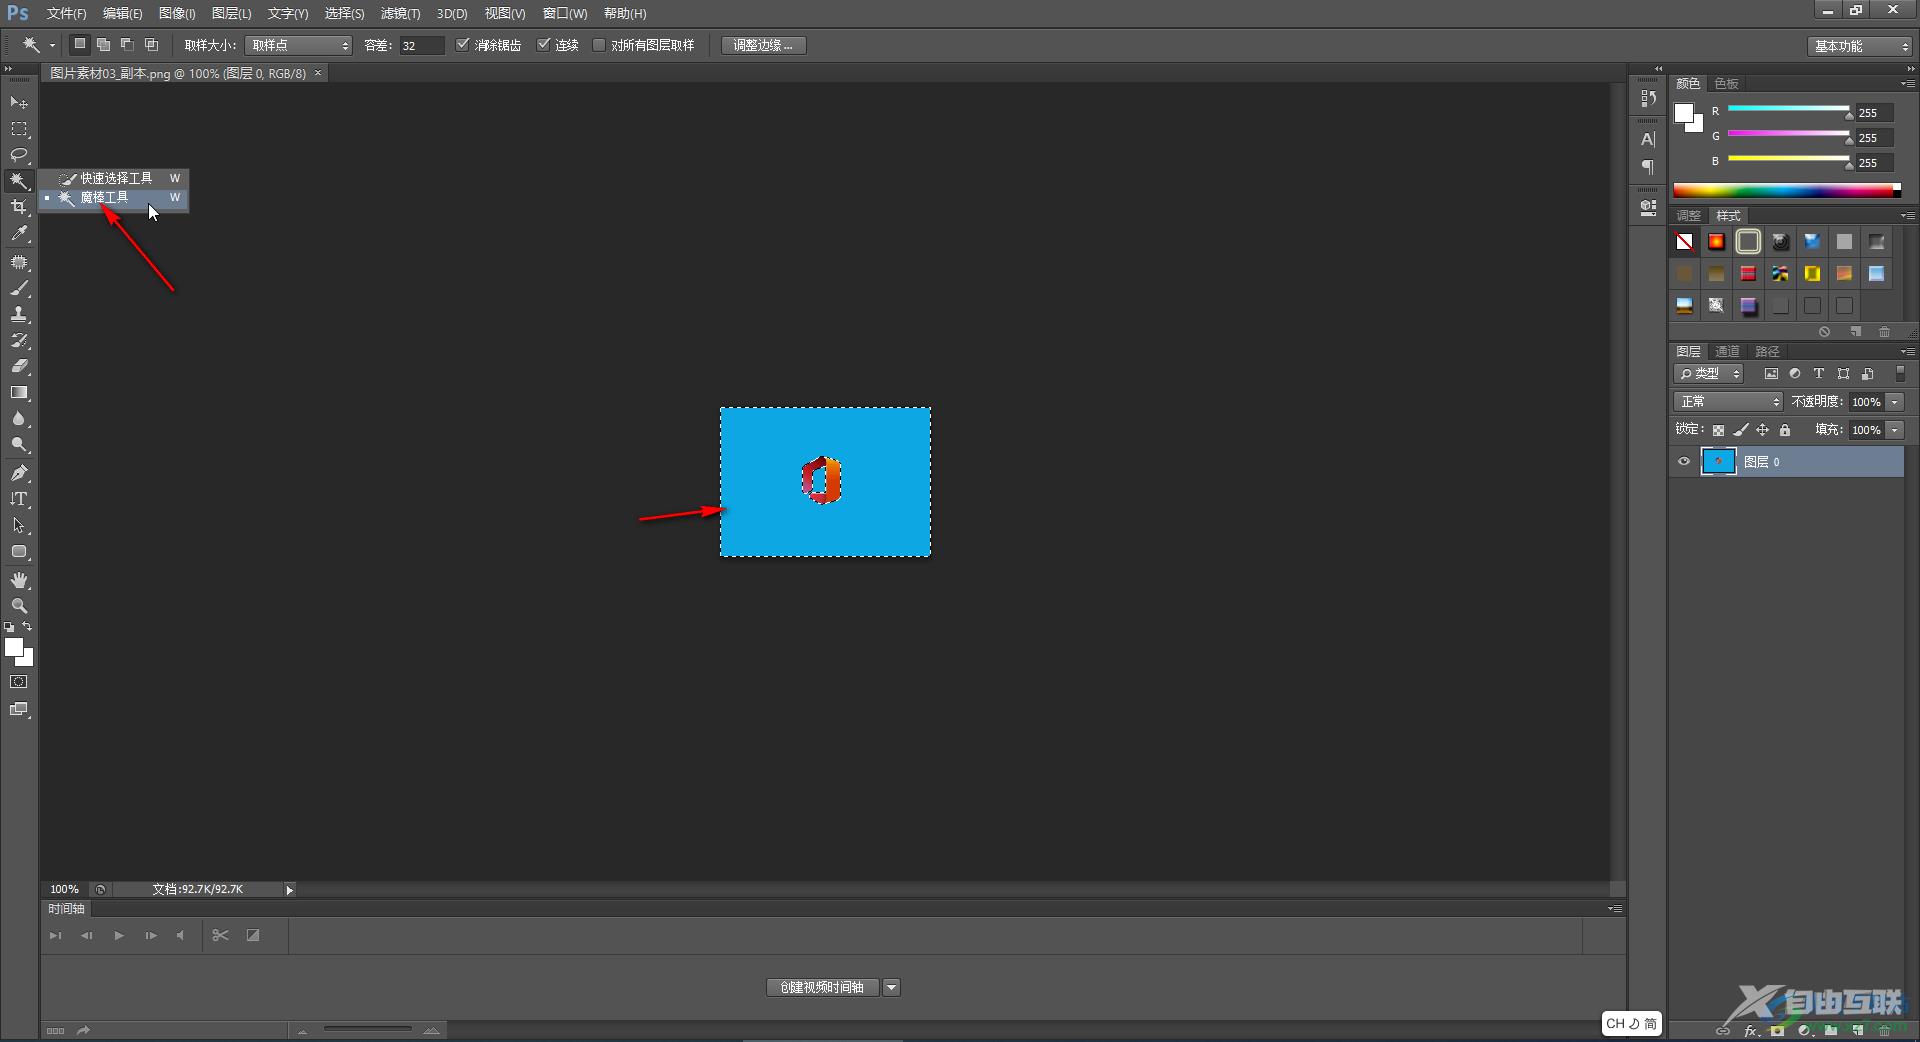Viewport: 1920px width, 1042px height.
Task: Toggle the Contiguous checkbox
Action: pyautogui.click(x=543, y=45)
